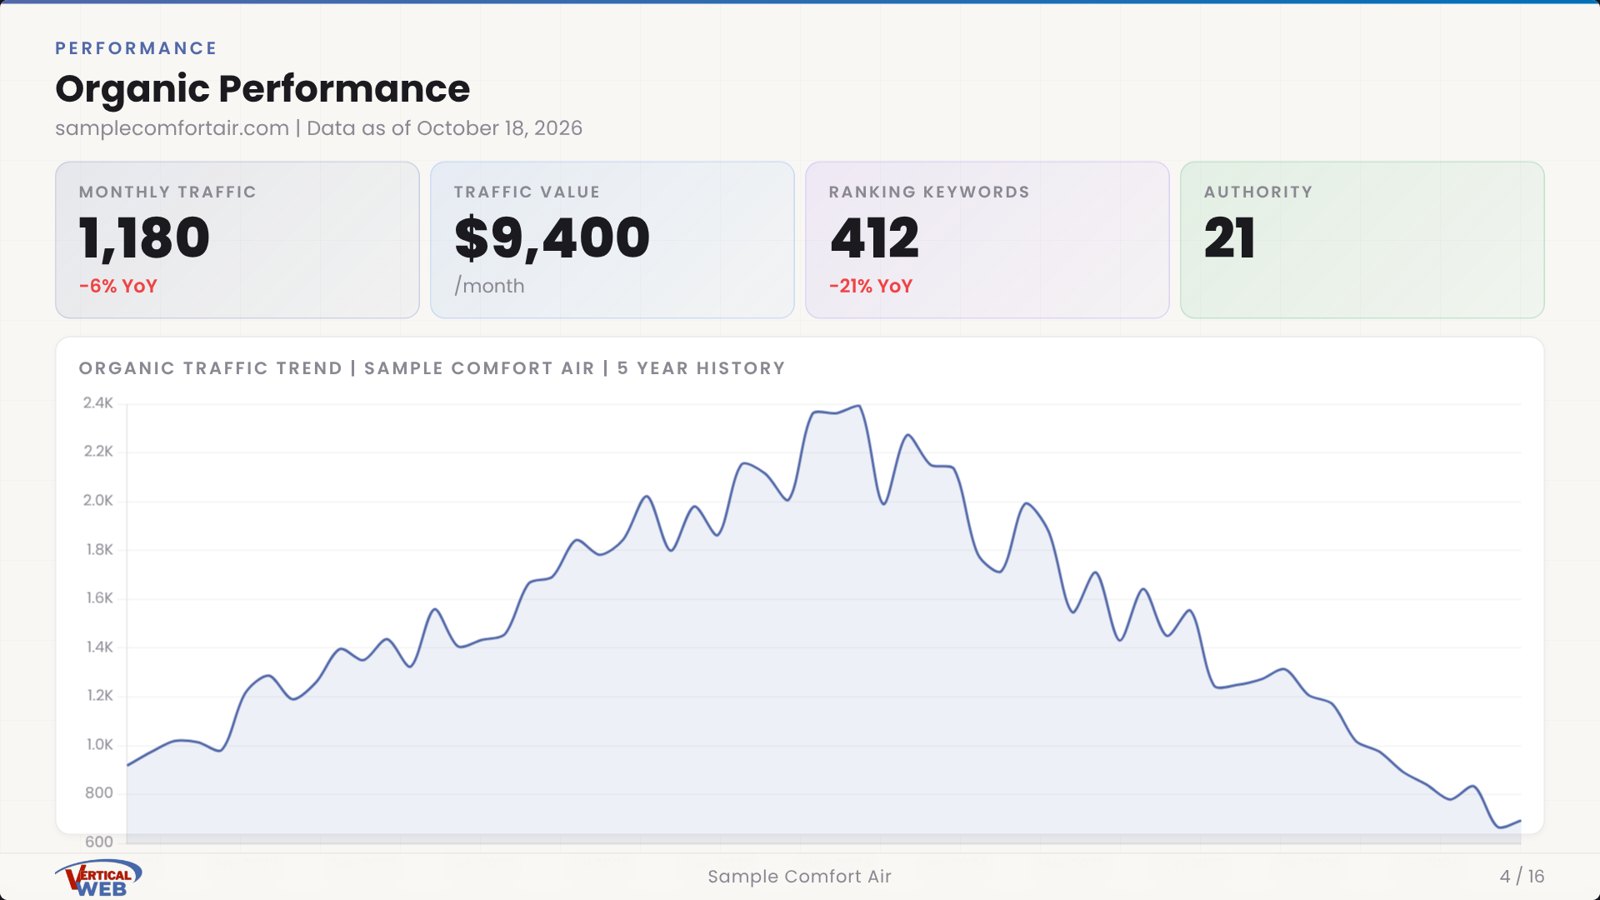The width and height of the screenshot is (1600, 900).
Task: Click the '-21% YoY' keywords change
Action: 870,286
